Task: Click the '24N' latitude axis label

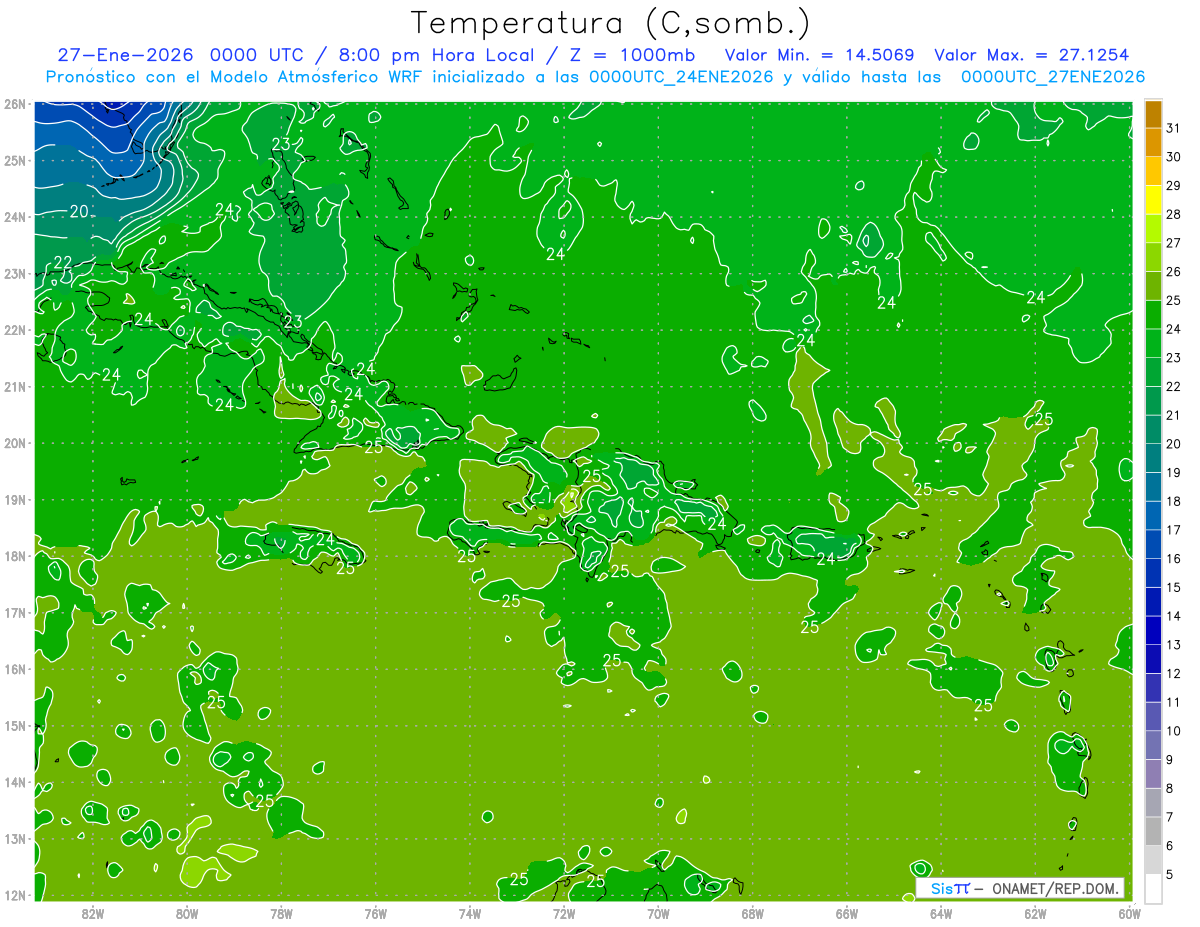Action: pyautogui.click(x=14, y=217)
